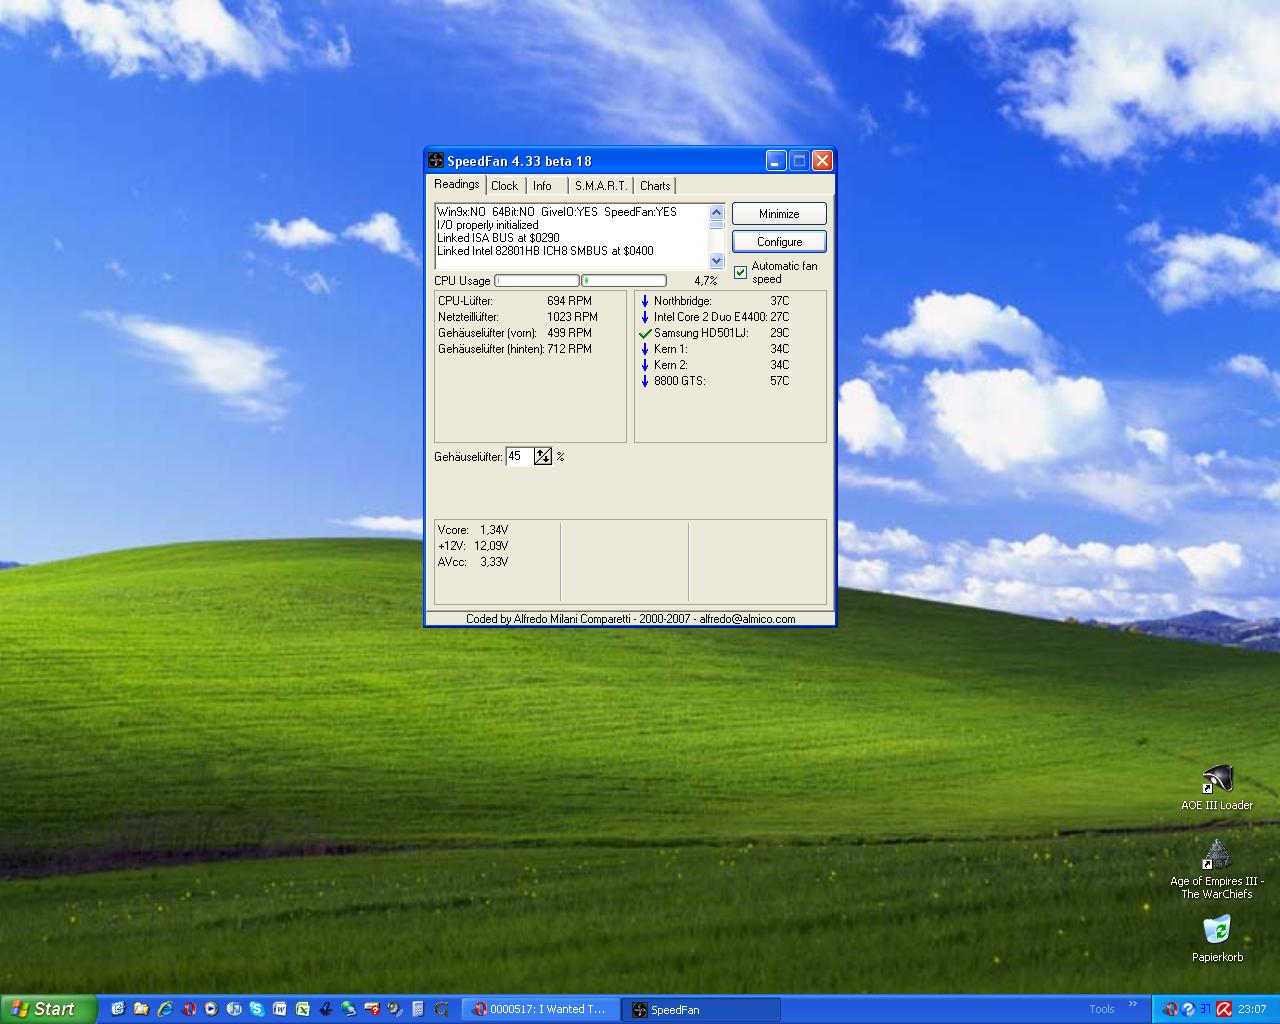1280x1024 pixels.
Task: Click the SpeedFan taskbar button
Action: point(702,1009)
